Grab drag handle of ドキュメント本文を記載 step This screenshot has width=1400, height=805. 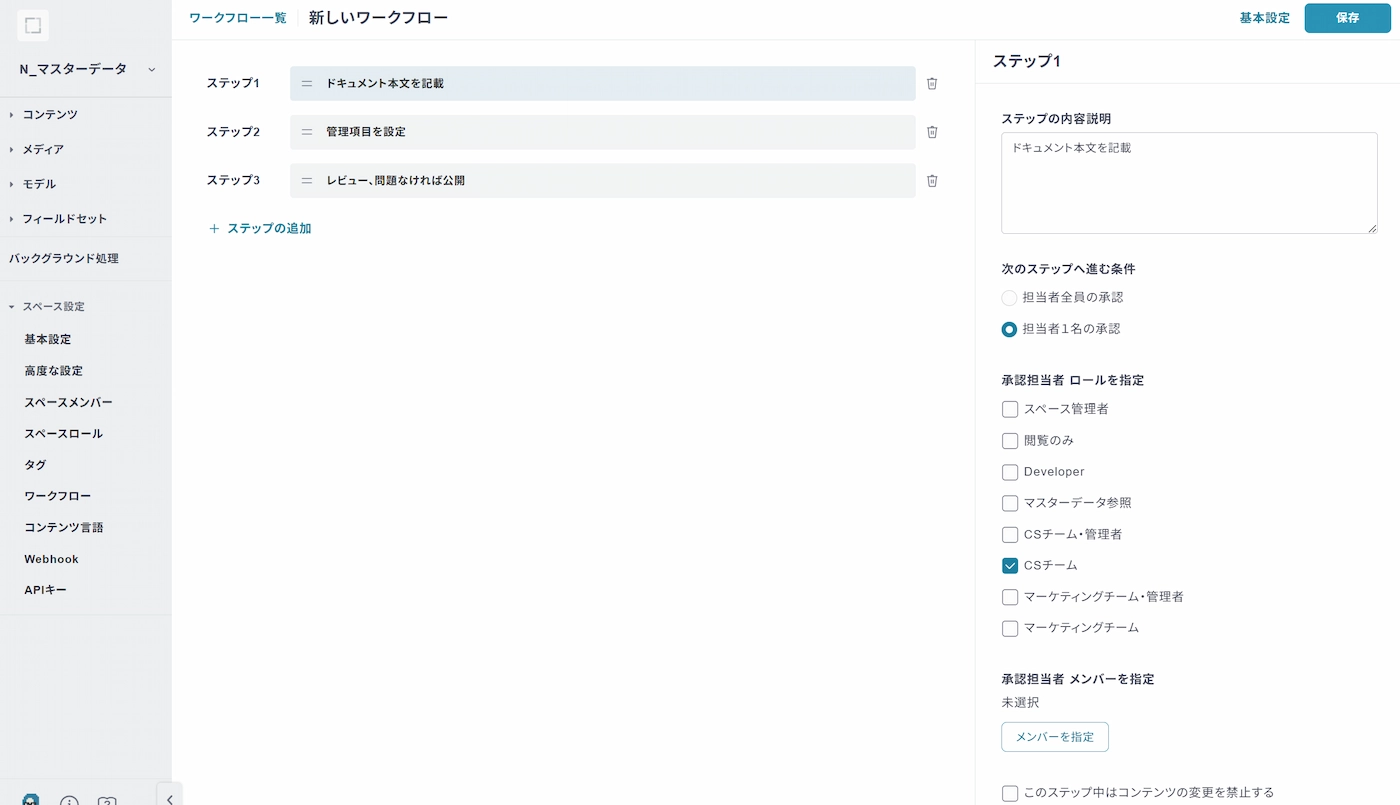coord(307,84)
